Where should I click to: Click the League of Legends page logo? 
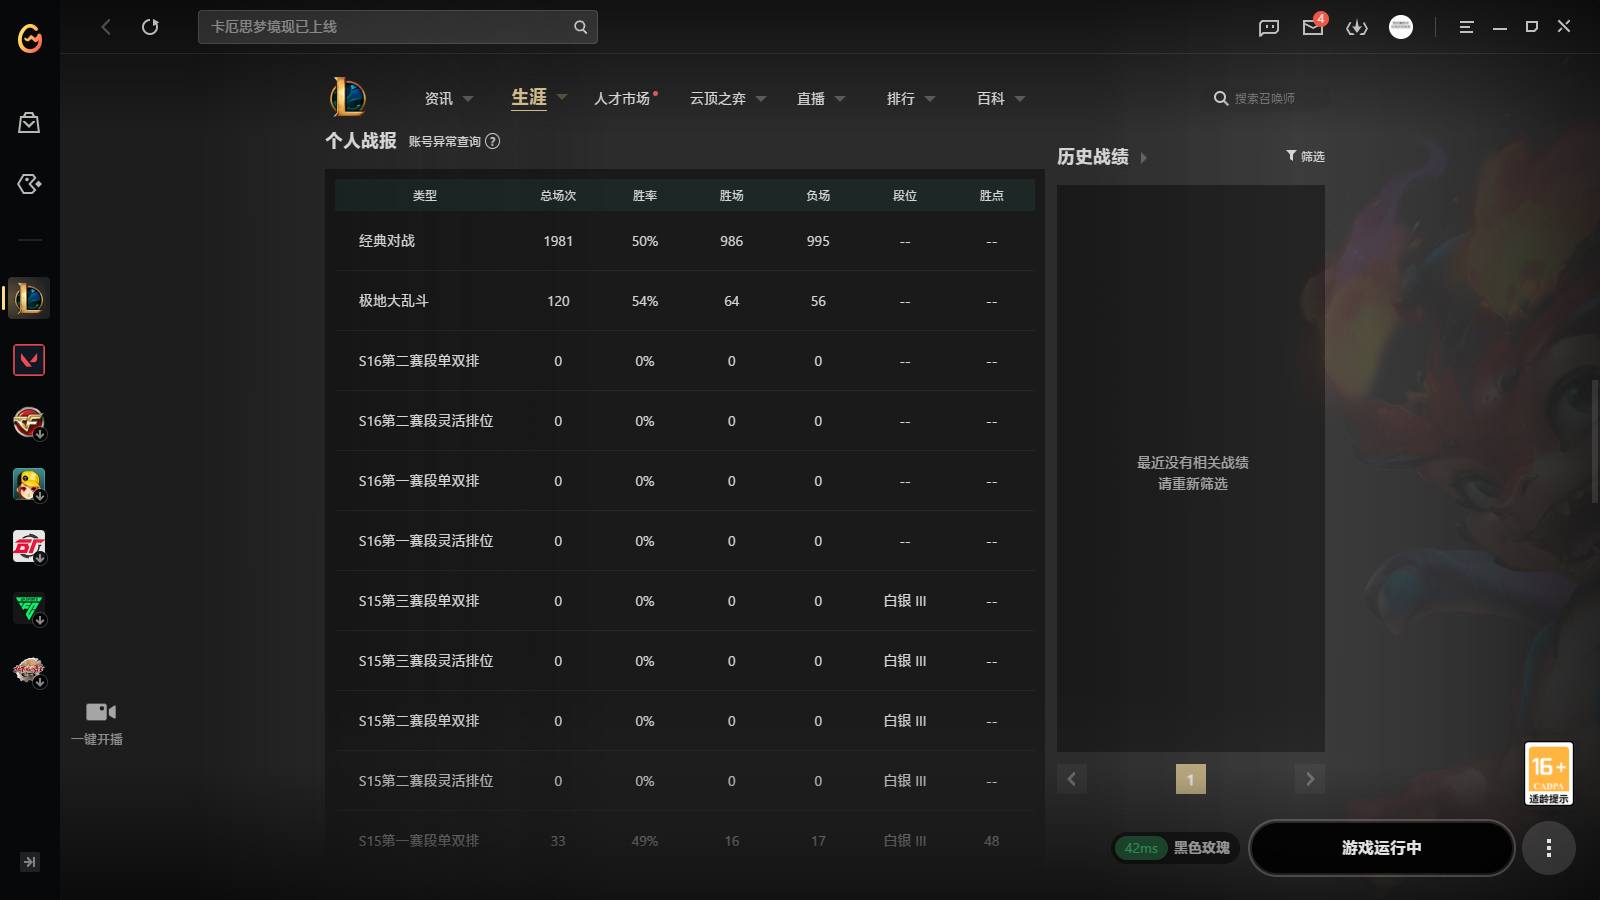348,97
